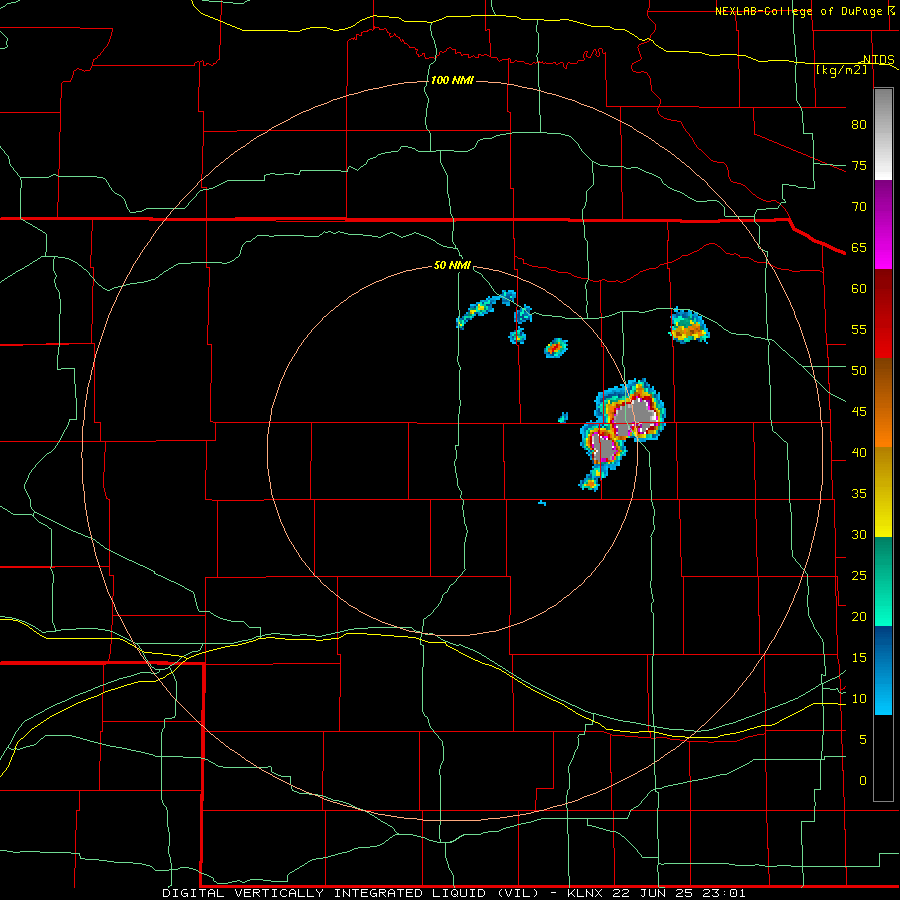Select the white-gray segment of the color bar

[883, 134]
